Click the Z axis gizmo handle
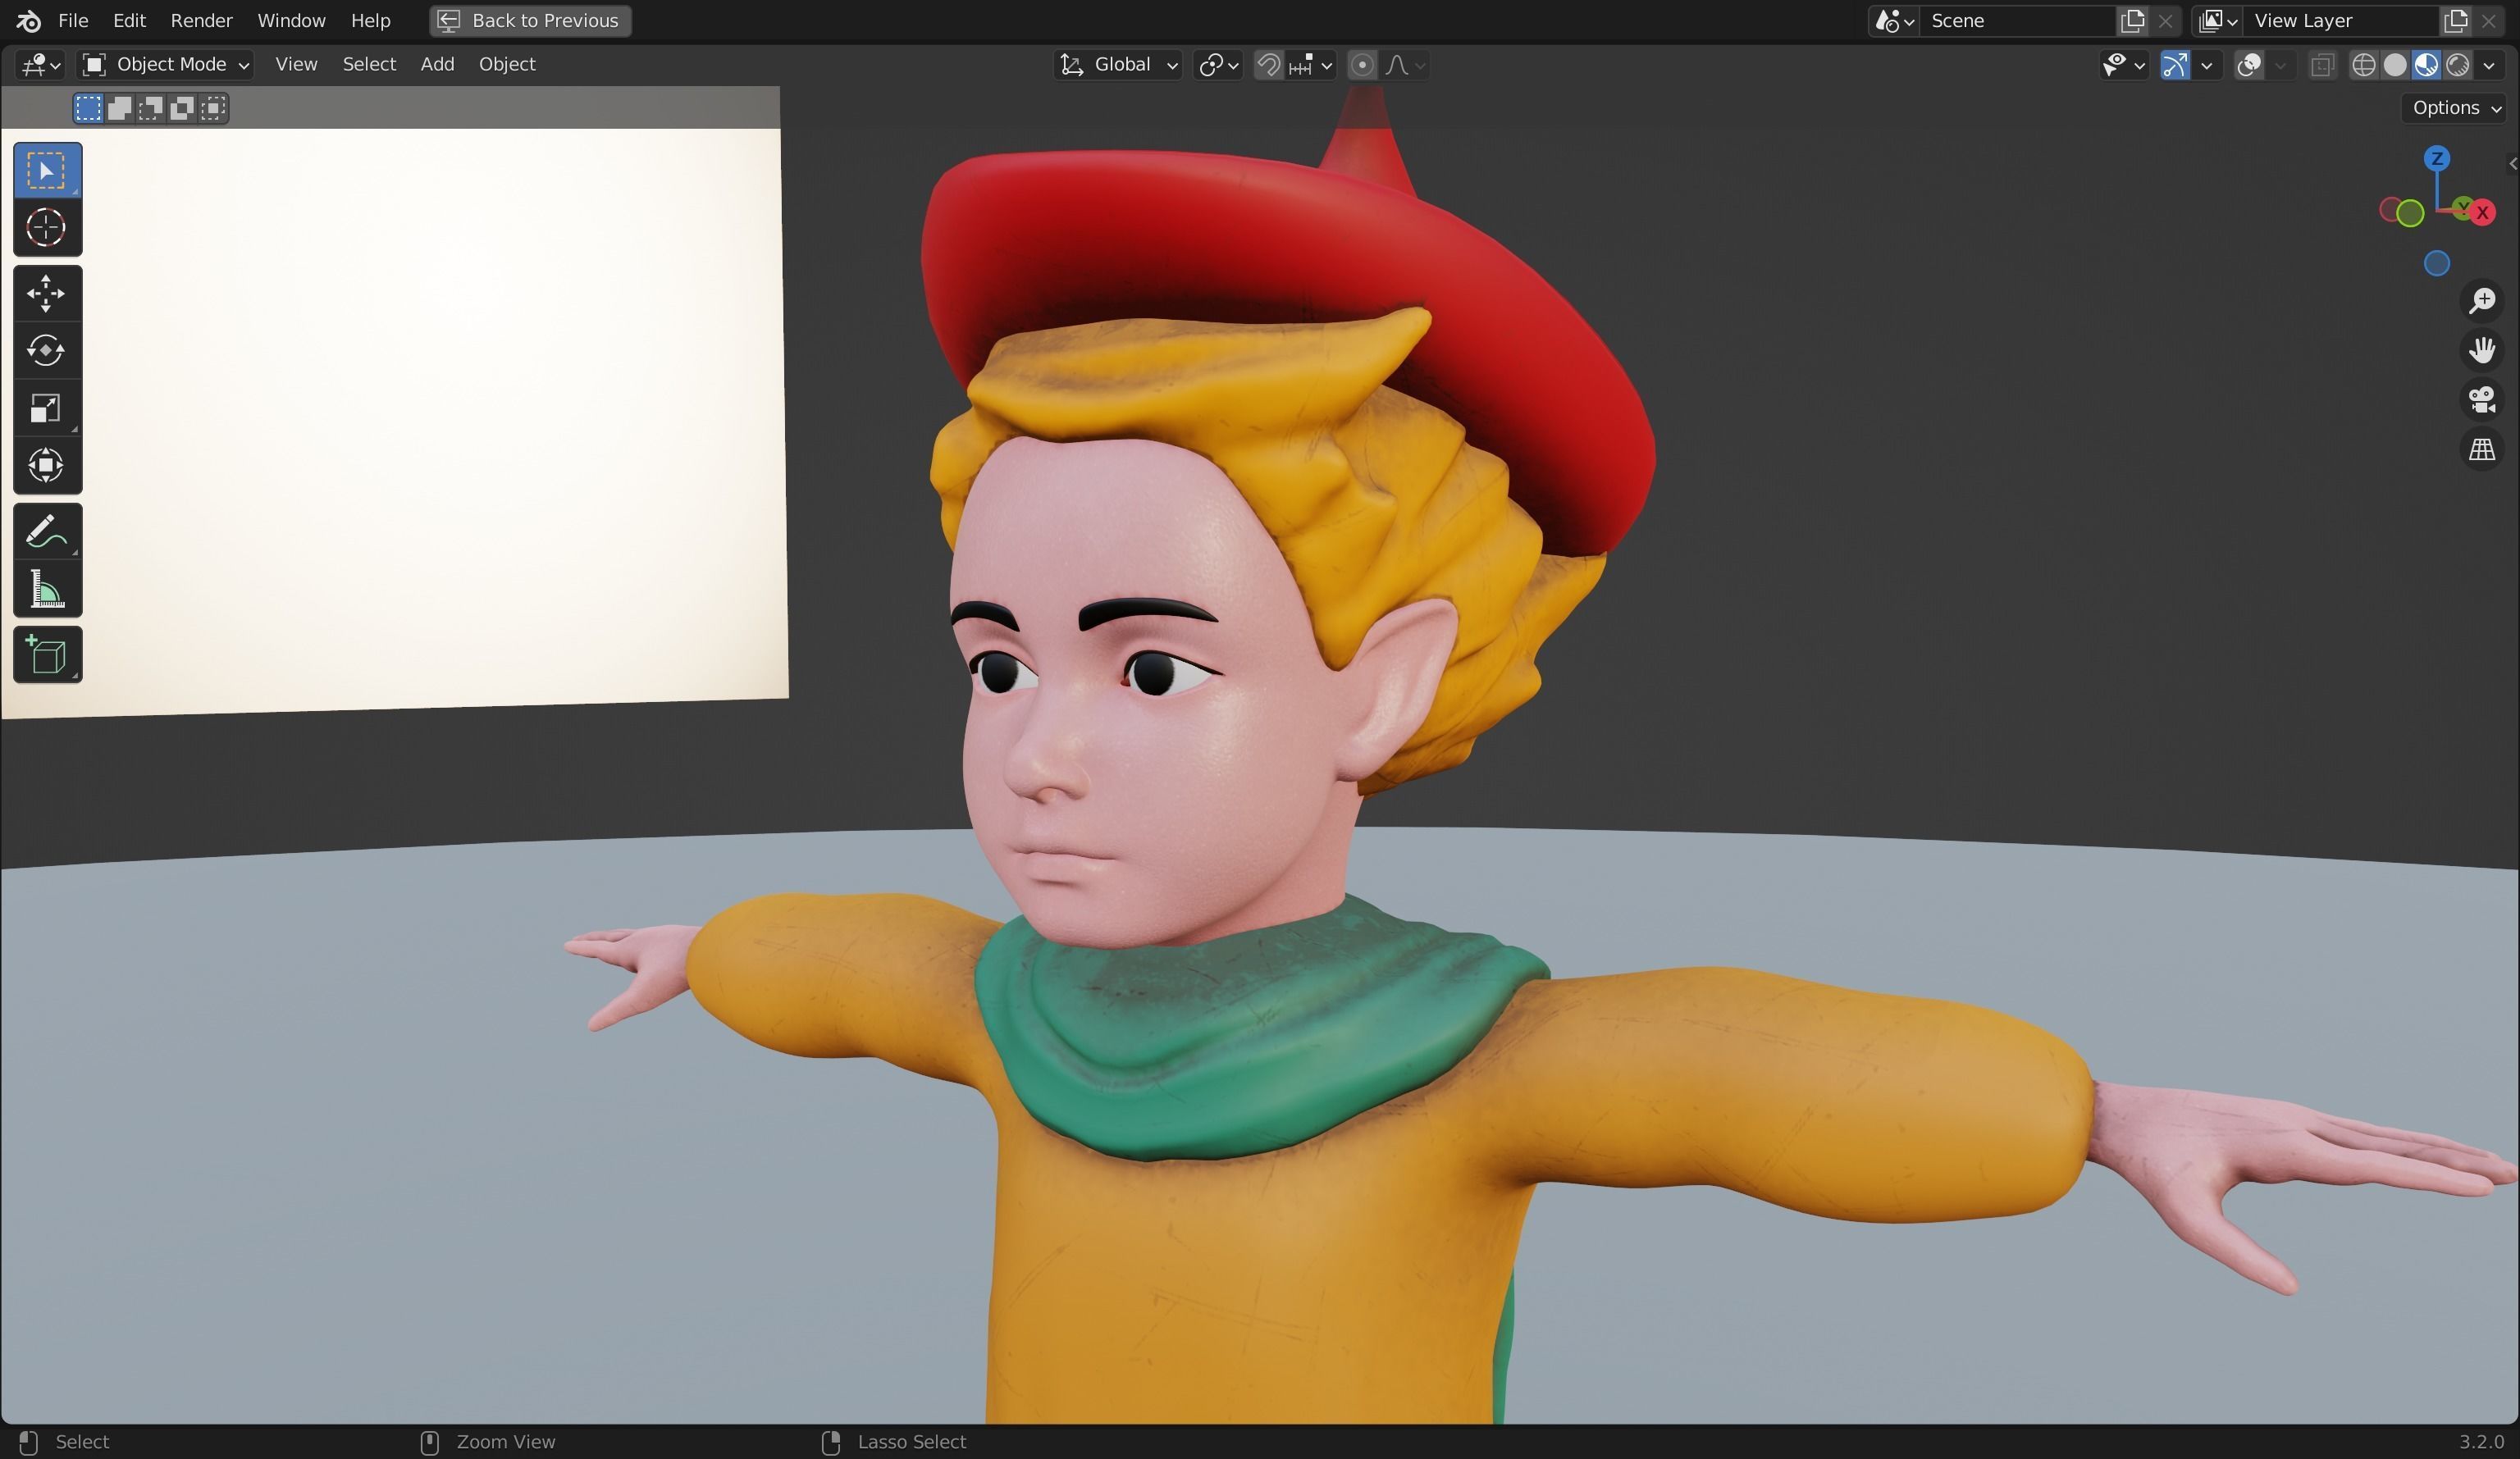Screen dimensions: 2520x1459 (x=2437, y=159)
